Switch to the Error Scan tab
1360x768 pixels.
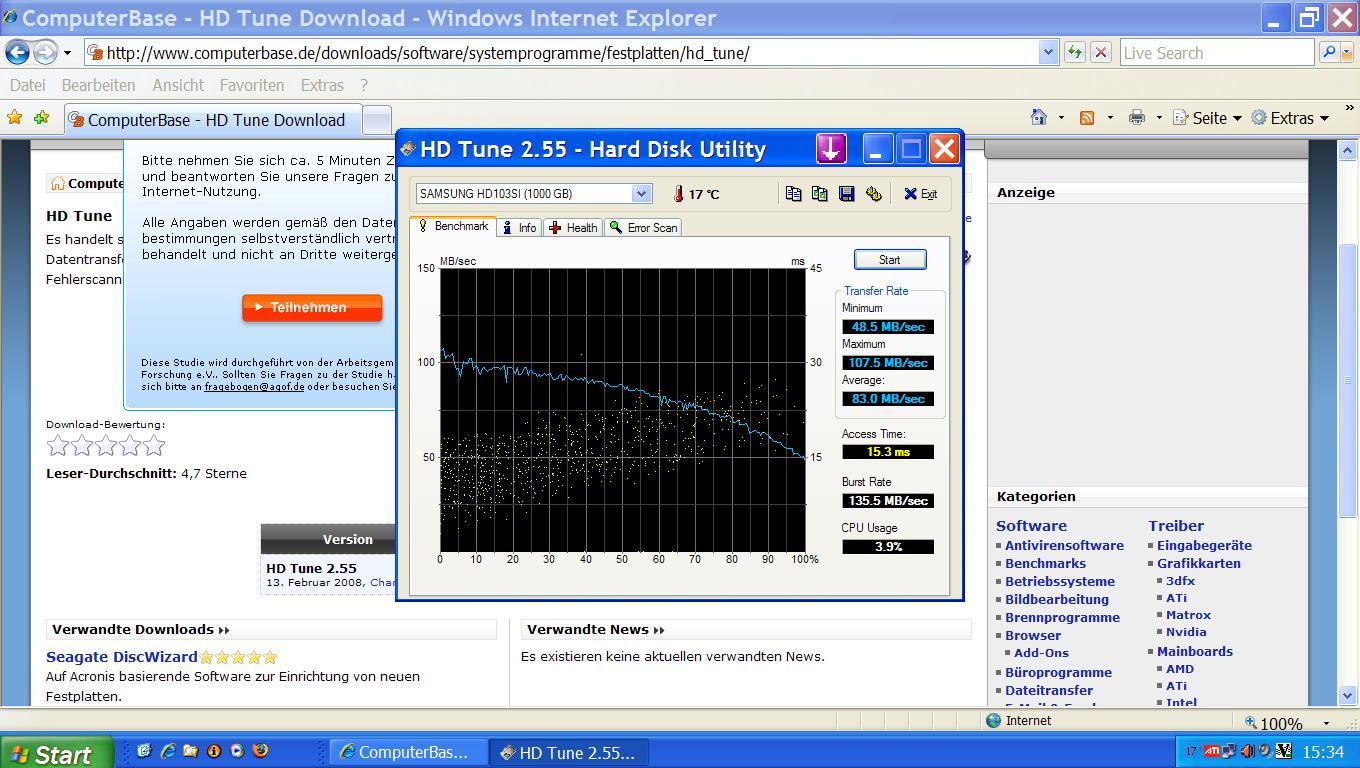click(x=643, y=228)
